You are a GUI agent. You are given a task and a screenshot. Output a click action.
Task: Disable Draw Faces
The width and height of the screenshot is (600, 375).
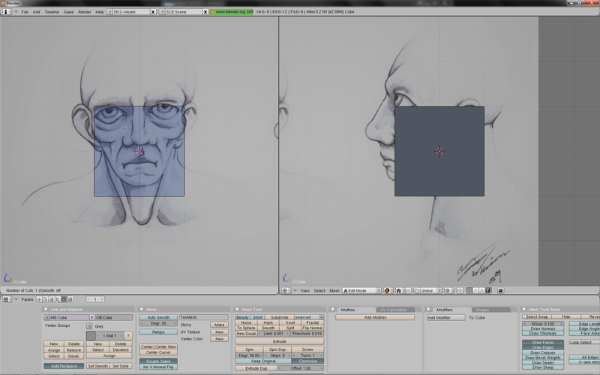click(x=543, y=342)
